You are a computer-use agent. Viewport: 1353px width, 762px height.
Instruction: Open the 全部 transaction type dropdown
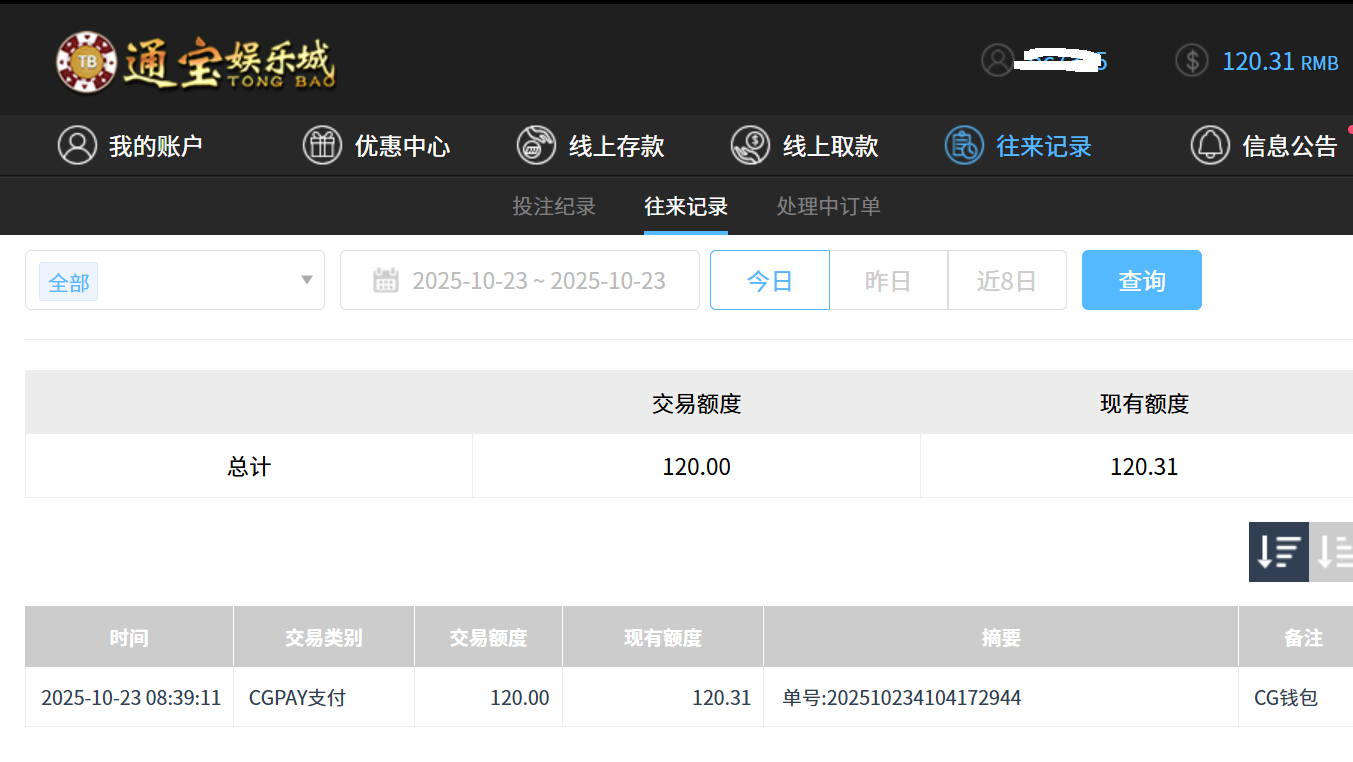(175, 280)
